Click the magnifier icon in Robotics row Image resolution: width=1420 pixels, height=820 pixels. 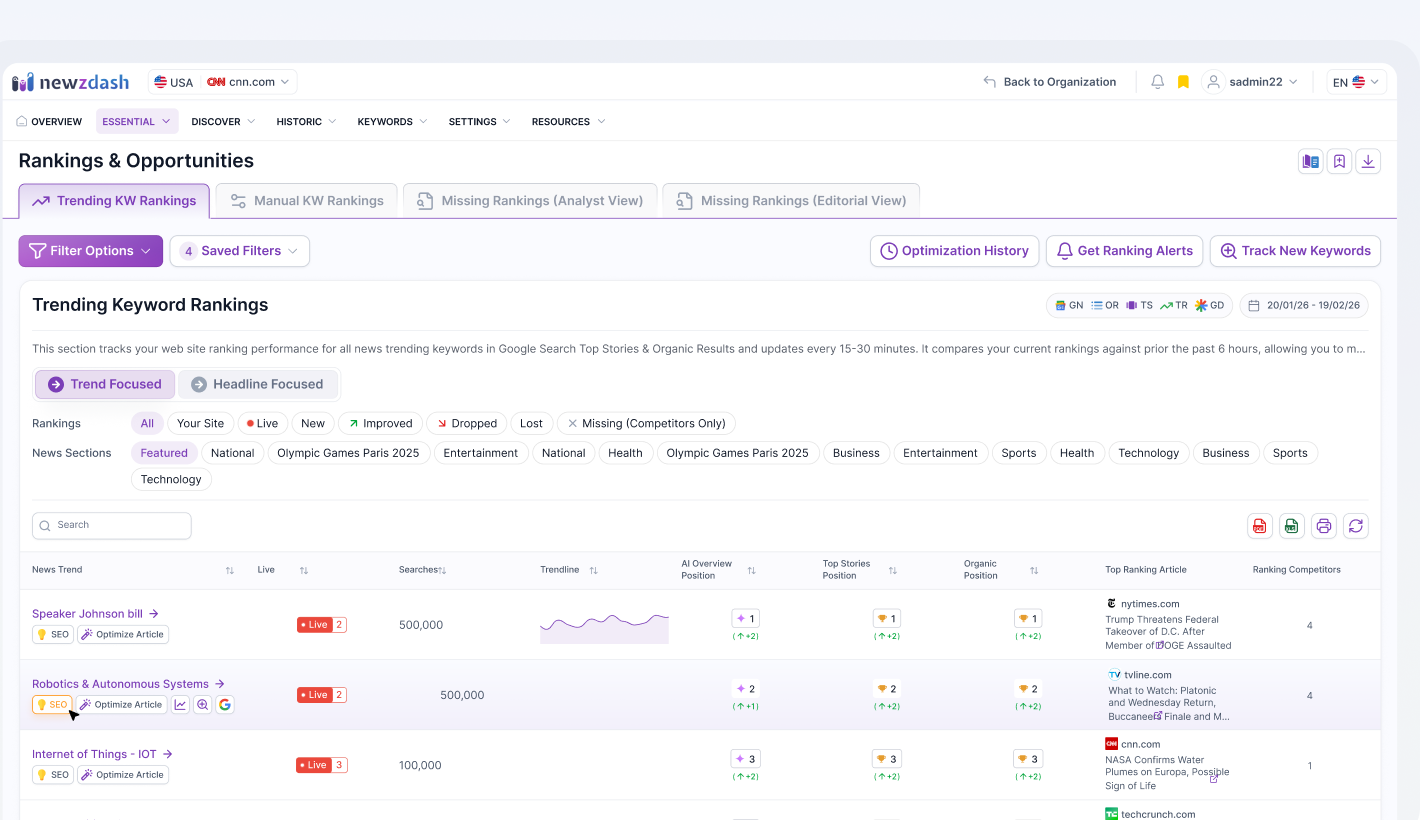click(x=203, y=705)
